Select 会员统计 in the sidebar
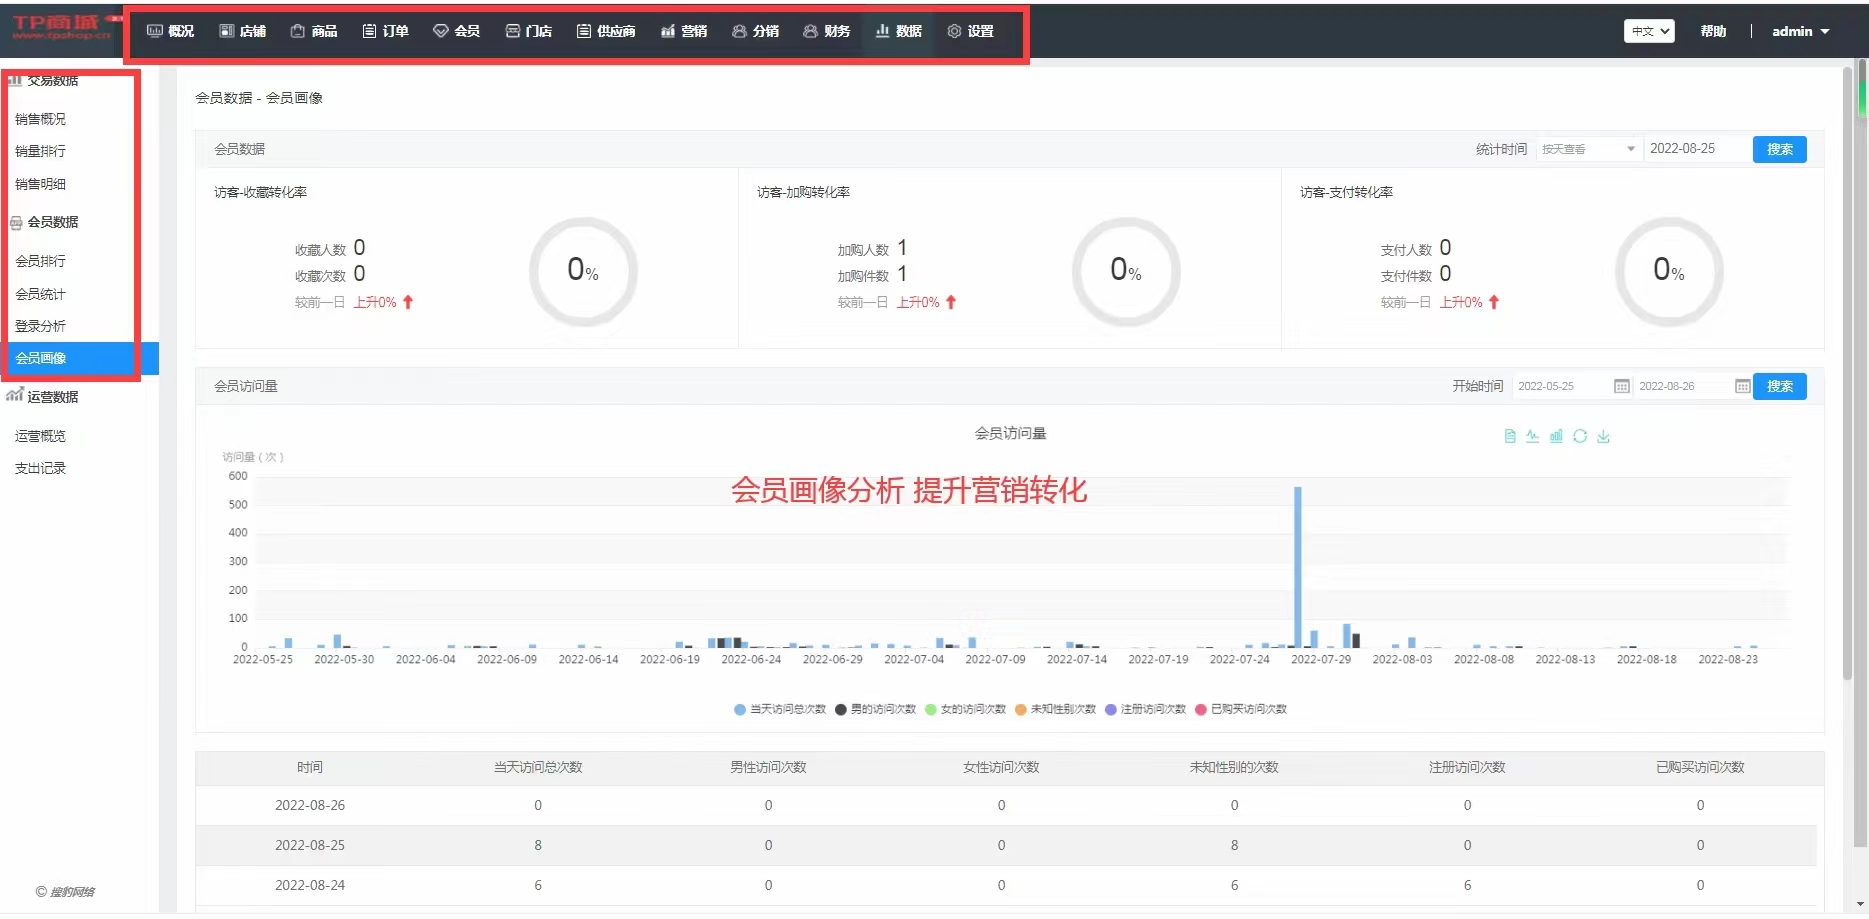The image size is (1869, 919). pos(41,294)
